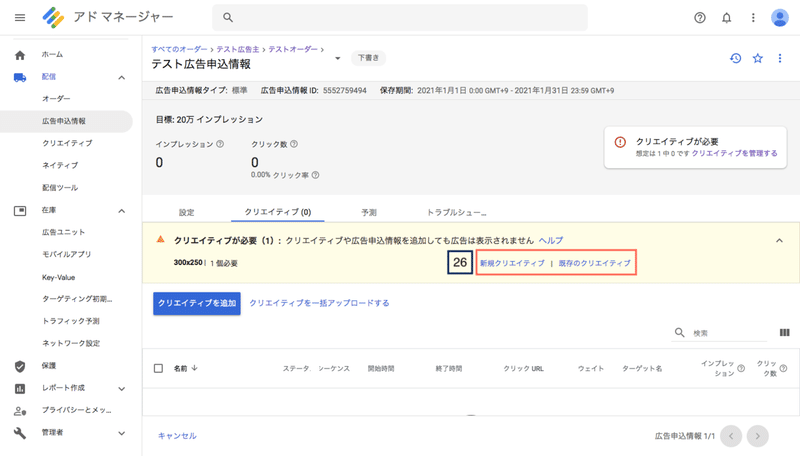The height and width of the screenshot is (456, 800).
Task: Collapse the 在庫 section chevron
Action: tap(121, 211)
